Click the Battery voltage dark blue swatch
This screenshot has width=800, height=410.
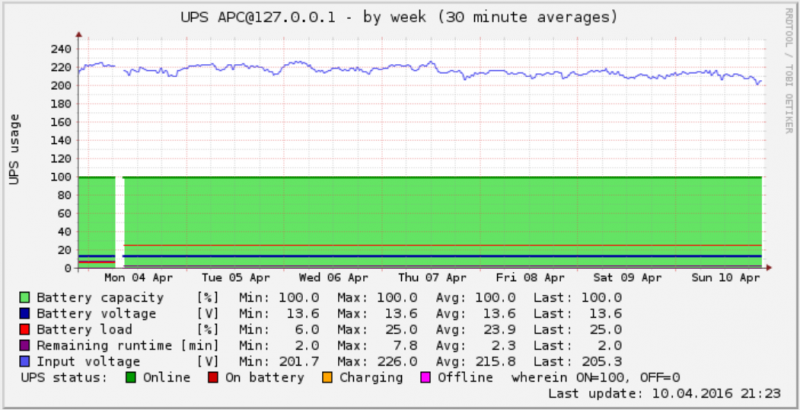(25, 313)
